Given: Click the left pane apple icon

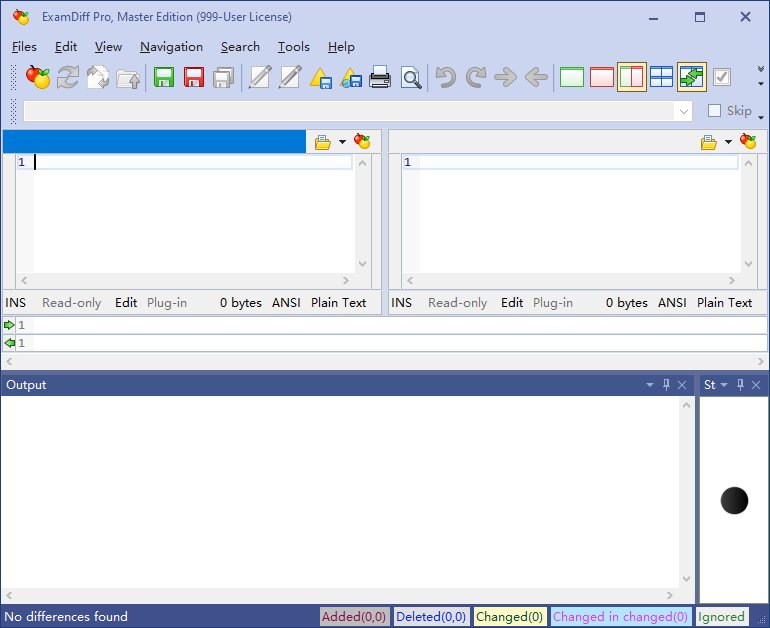Looking at the screenshot, I should tap(362, 141).
